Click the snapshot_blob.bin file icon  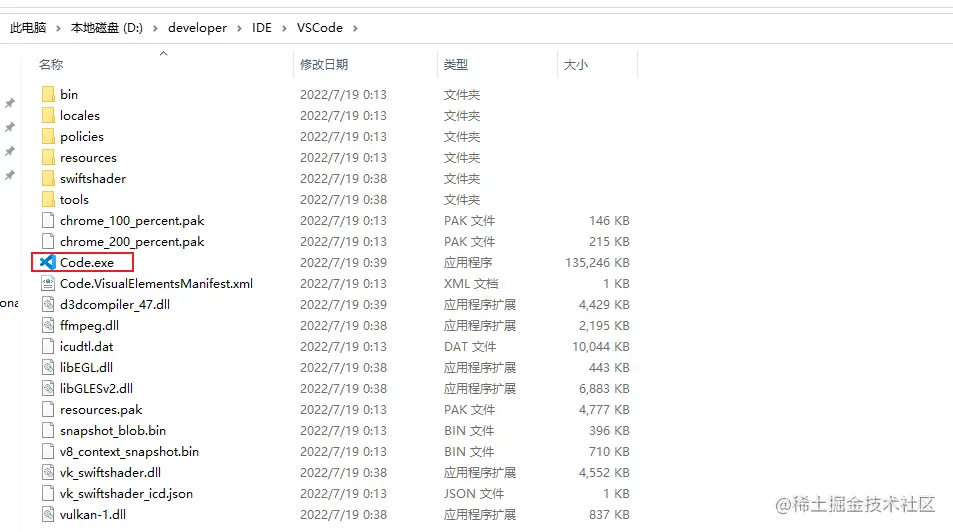point(48,430)
